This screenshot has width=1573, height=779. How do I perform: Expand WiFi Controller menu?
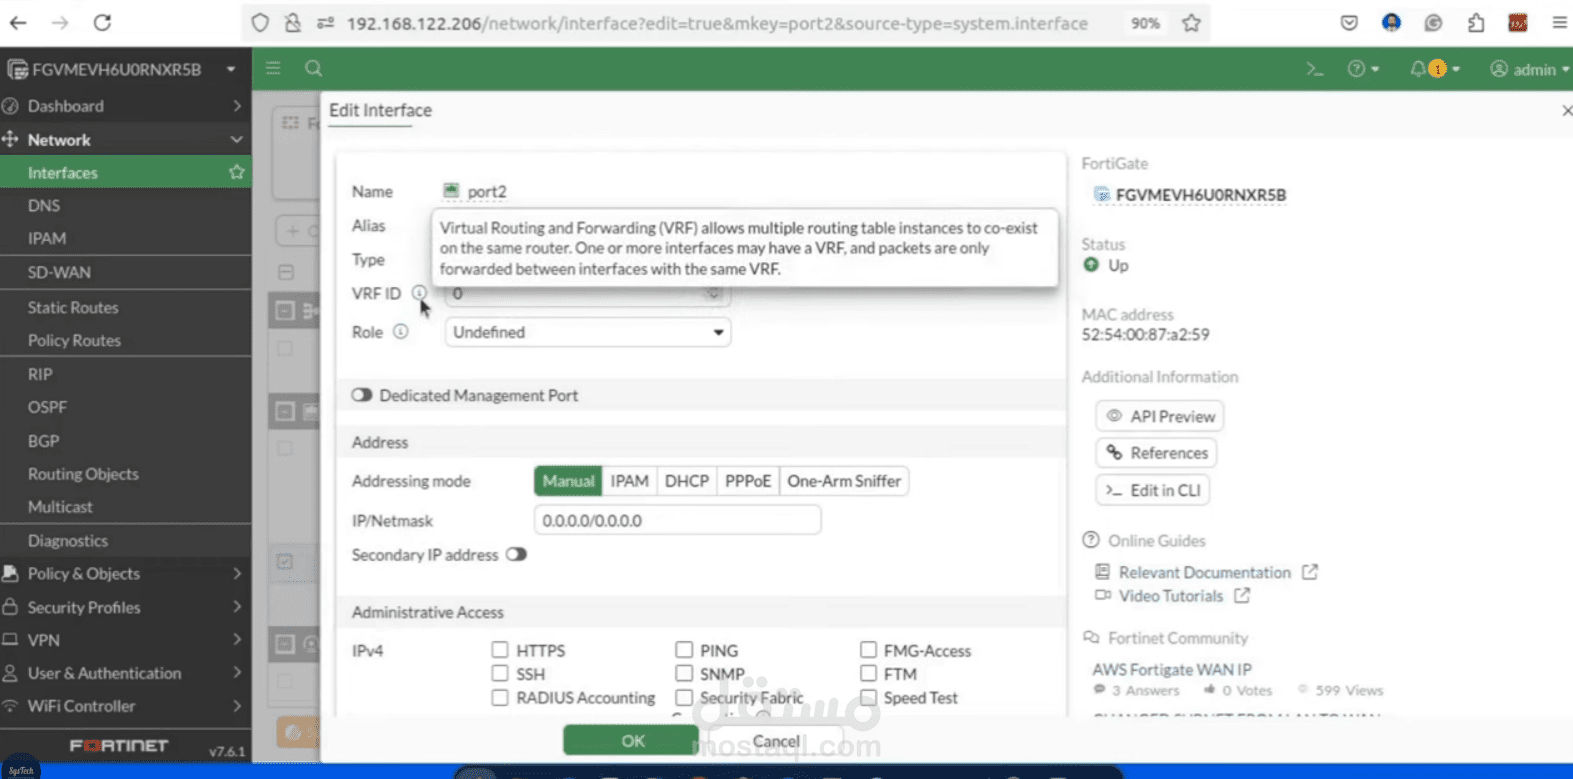[125, 706]
